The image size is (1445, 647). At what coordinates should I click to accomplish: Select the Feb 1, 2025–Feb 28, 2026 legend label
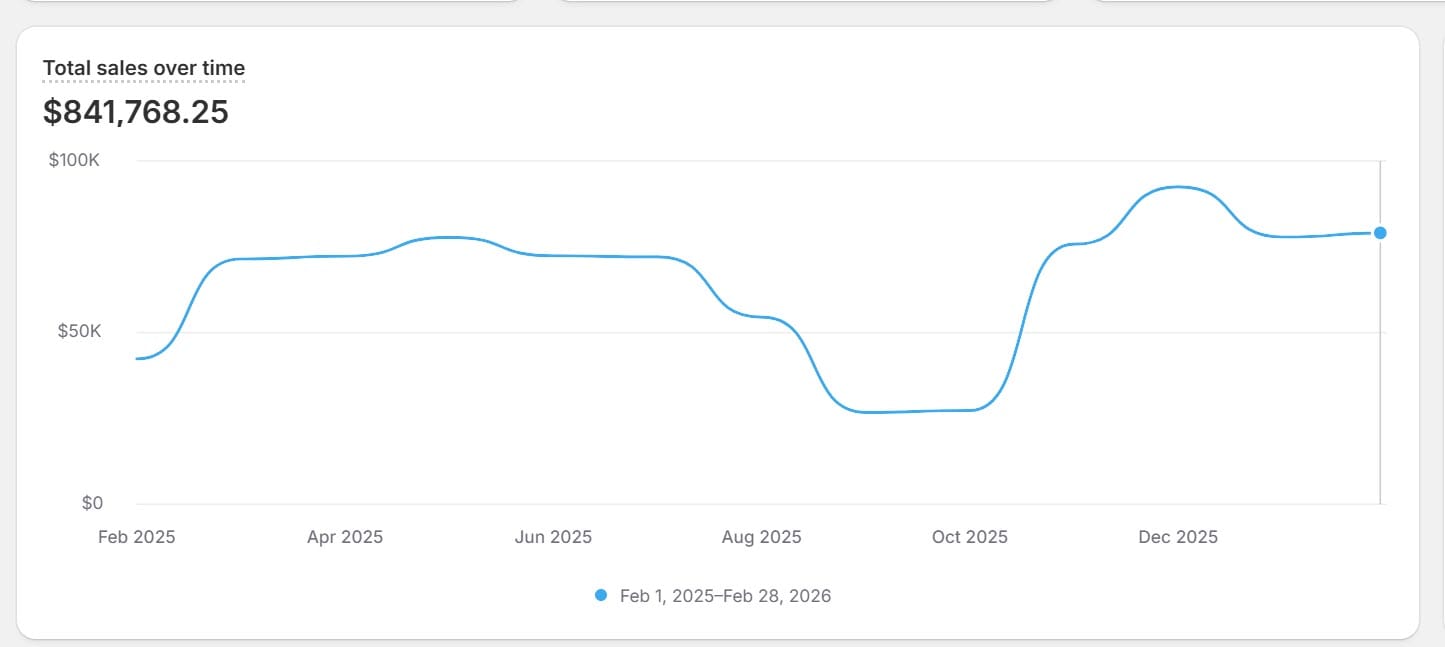click(x=725, y=596)
